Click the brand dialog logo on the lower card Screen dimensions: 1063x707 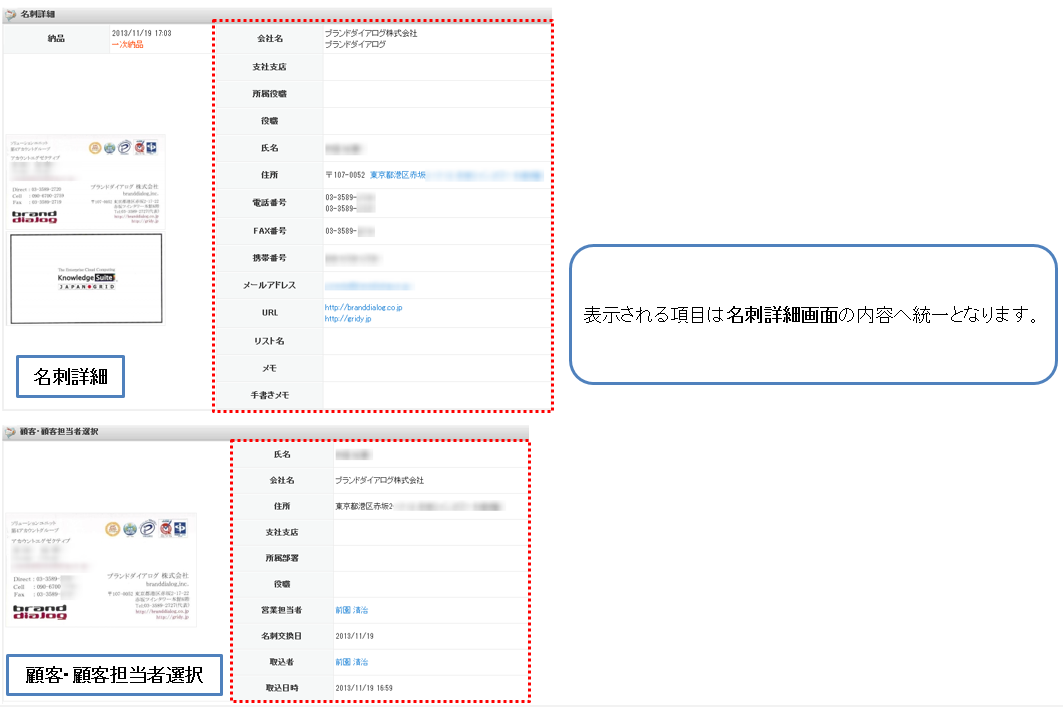coord(38,611)
